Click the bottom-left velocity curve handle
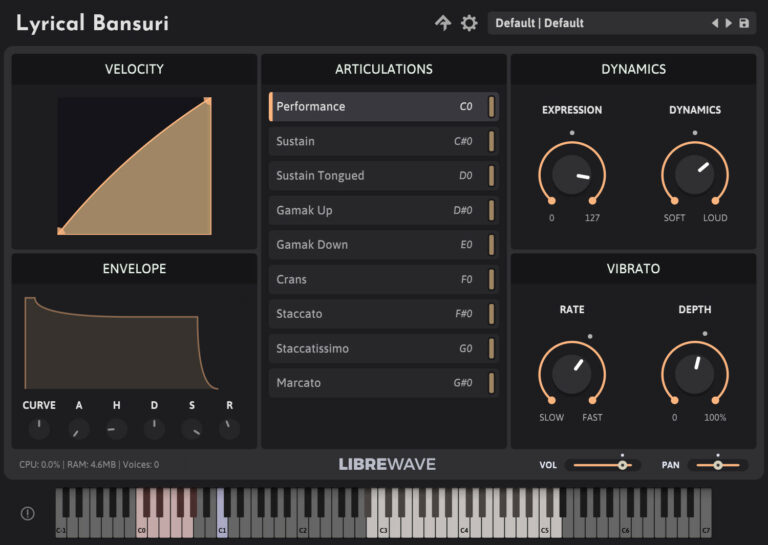 (x=61, y=231)
